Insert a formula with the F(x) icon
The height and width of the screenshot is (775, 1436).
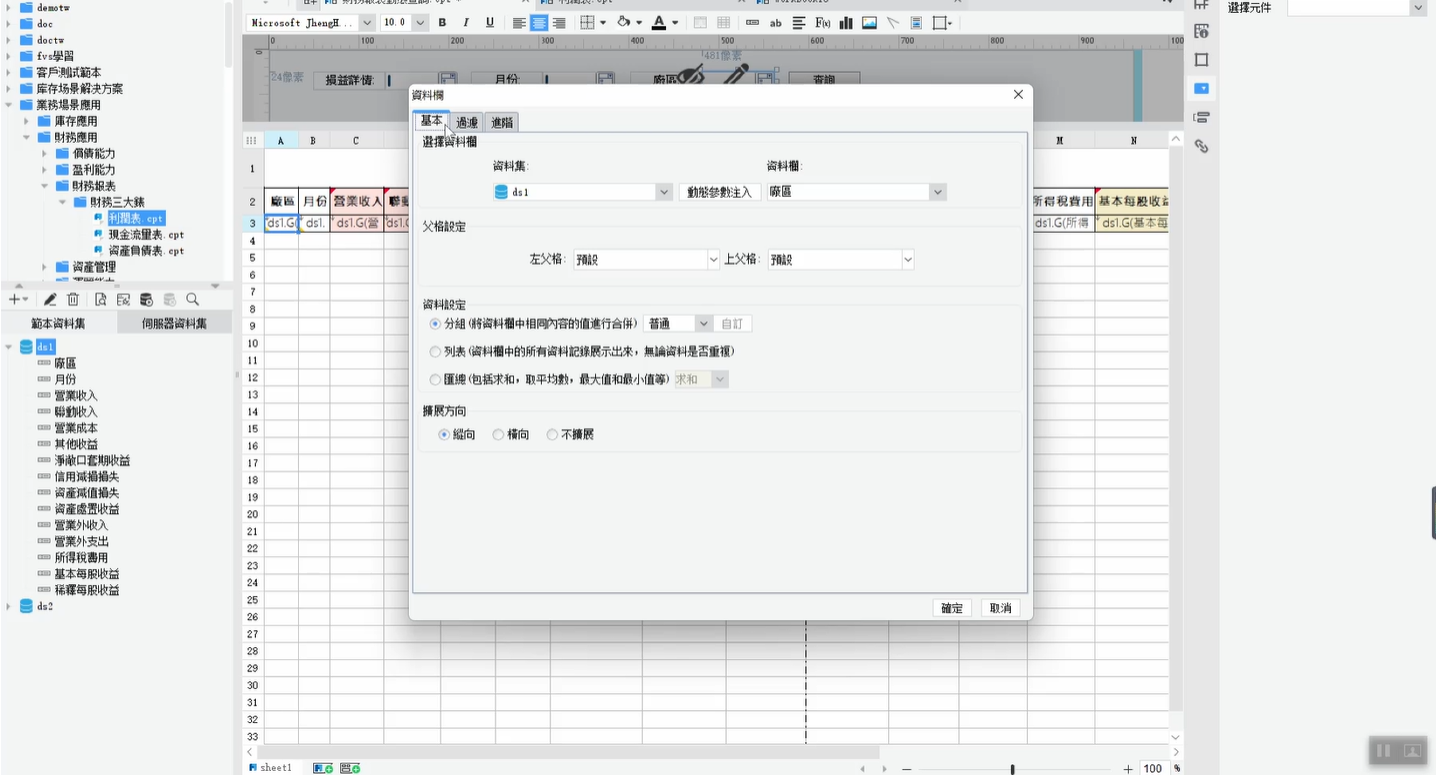click(x=822, y=22)
